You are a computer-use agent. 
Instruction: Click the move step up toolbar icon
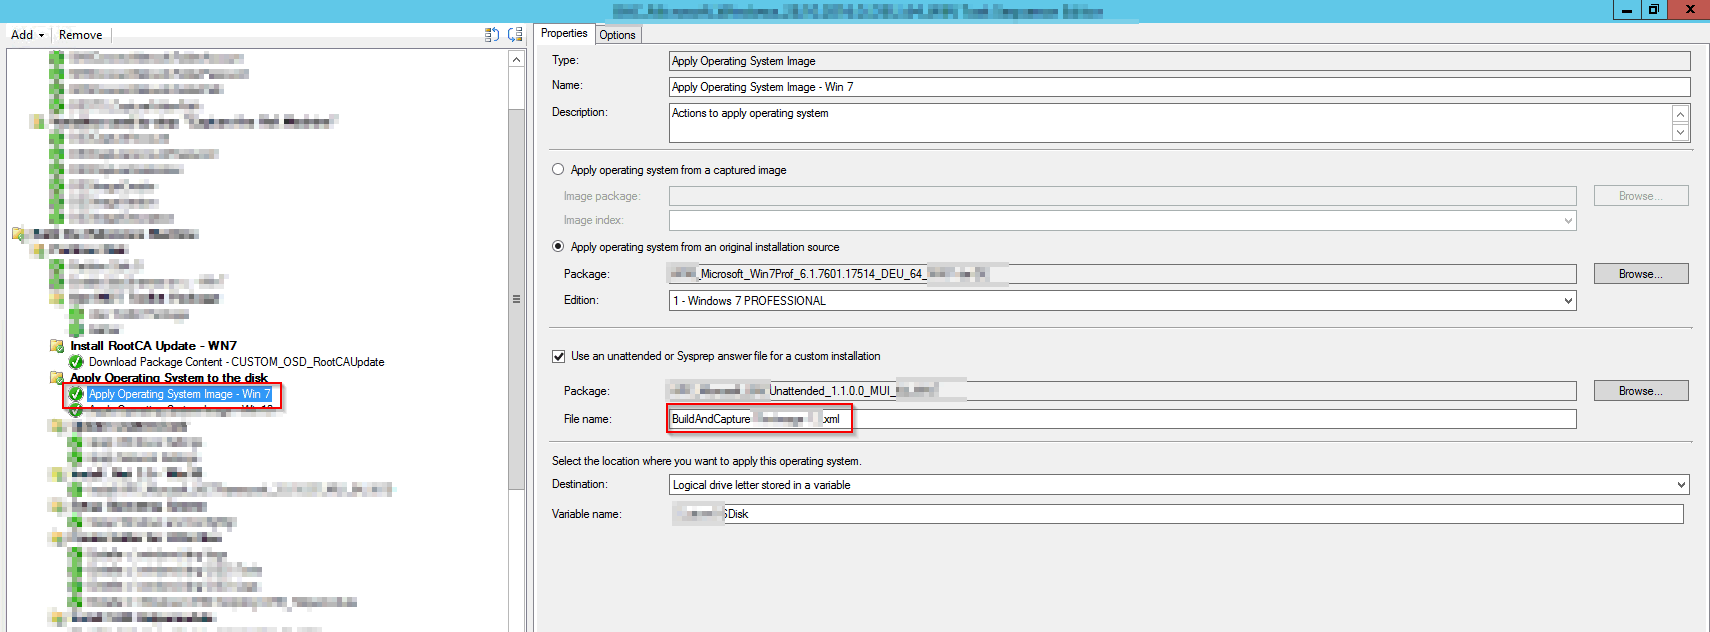click(x=491, y=34)
